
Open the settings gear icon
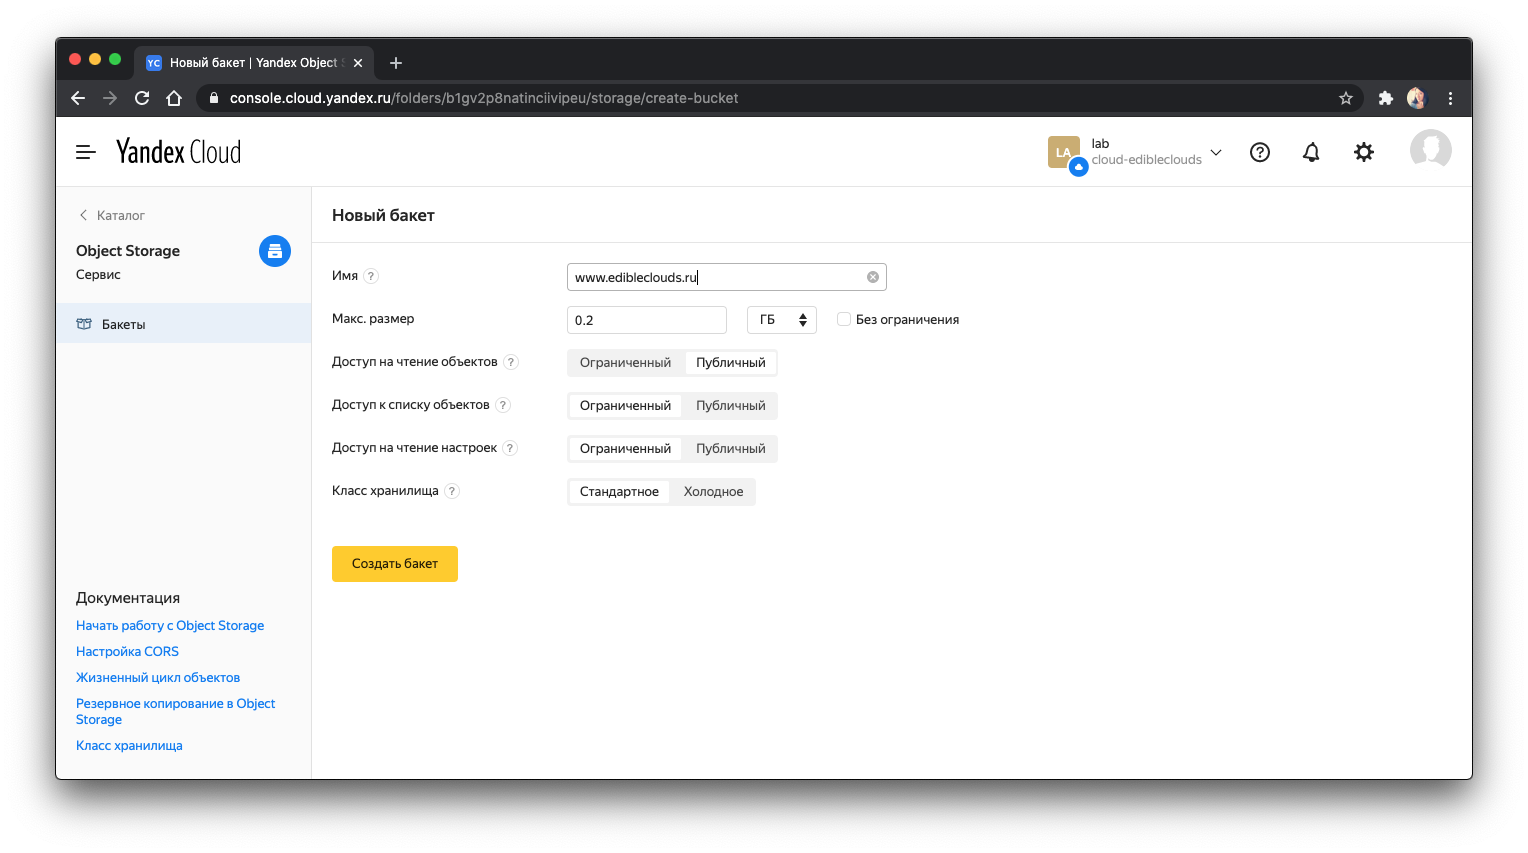[x=1364, y=152]
